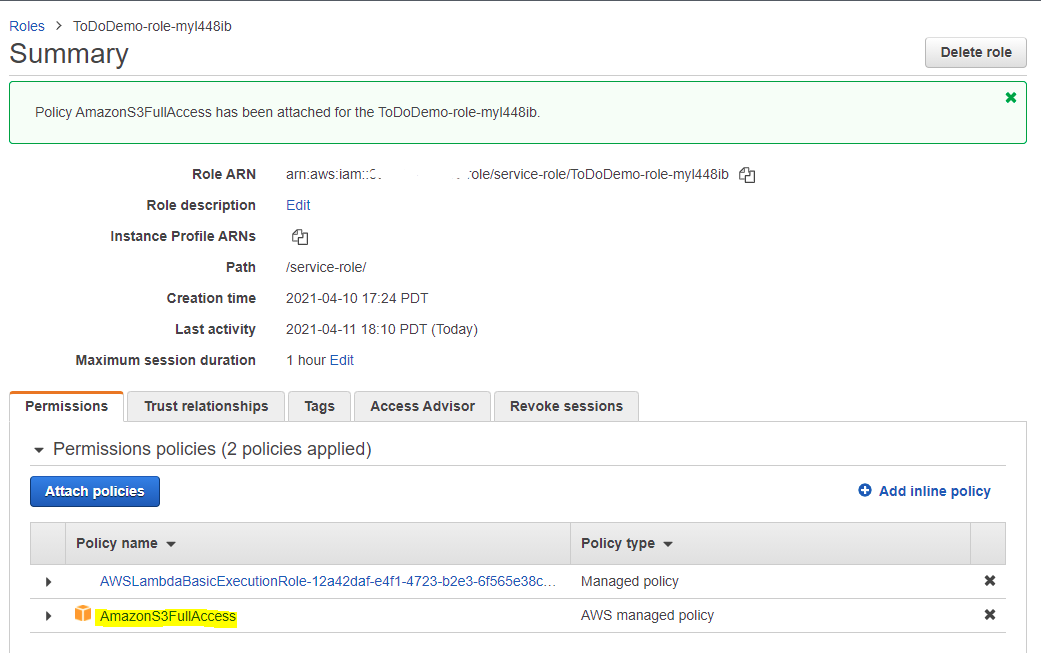Screen dimensions: 1041x653
Task: Expand the AWSLambdaBasicExecutionRole policy row
Action: 48,582
